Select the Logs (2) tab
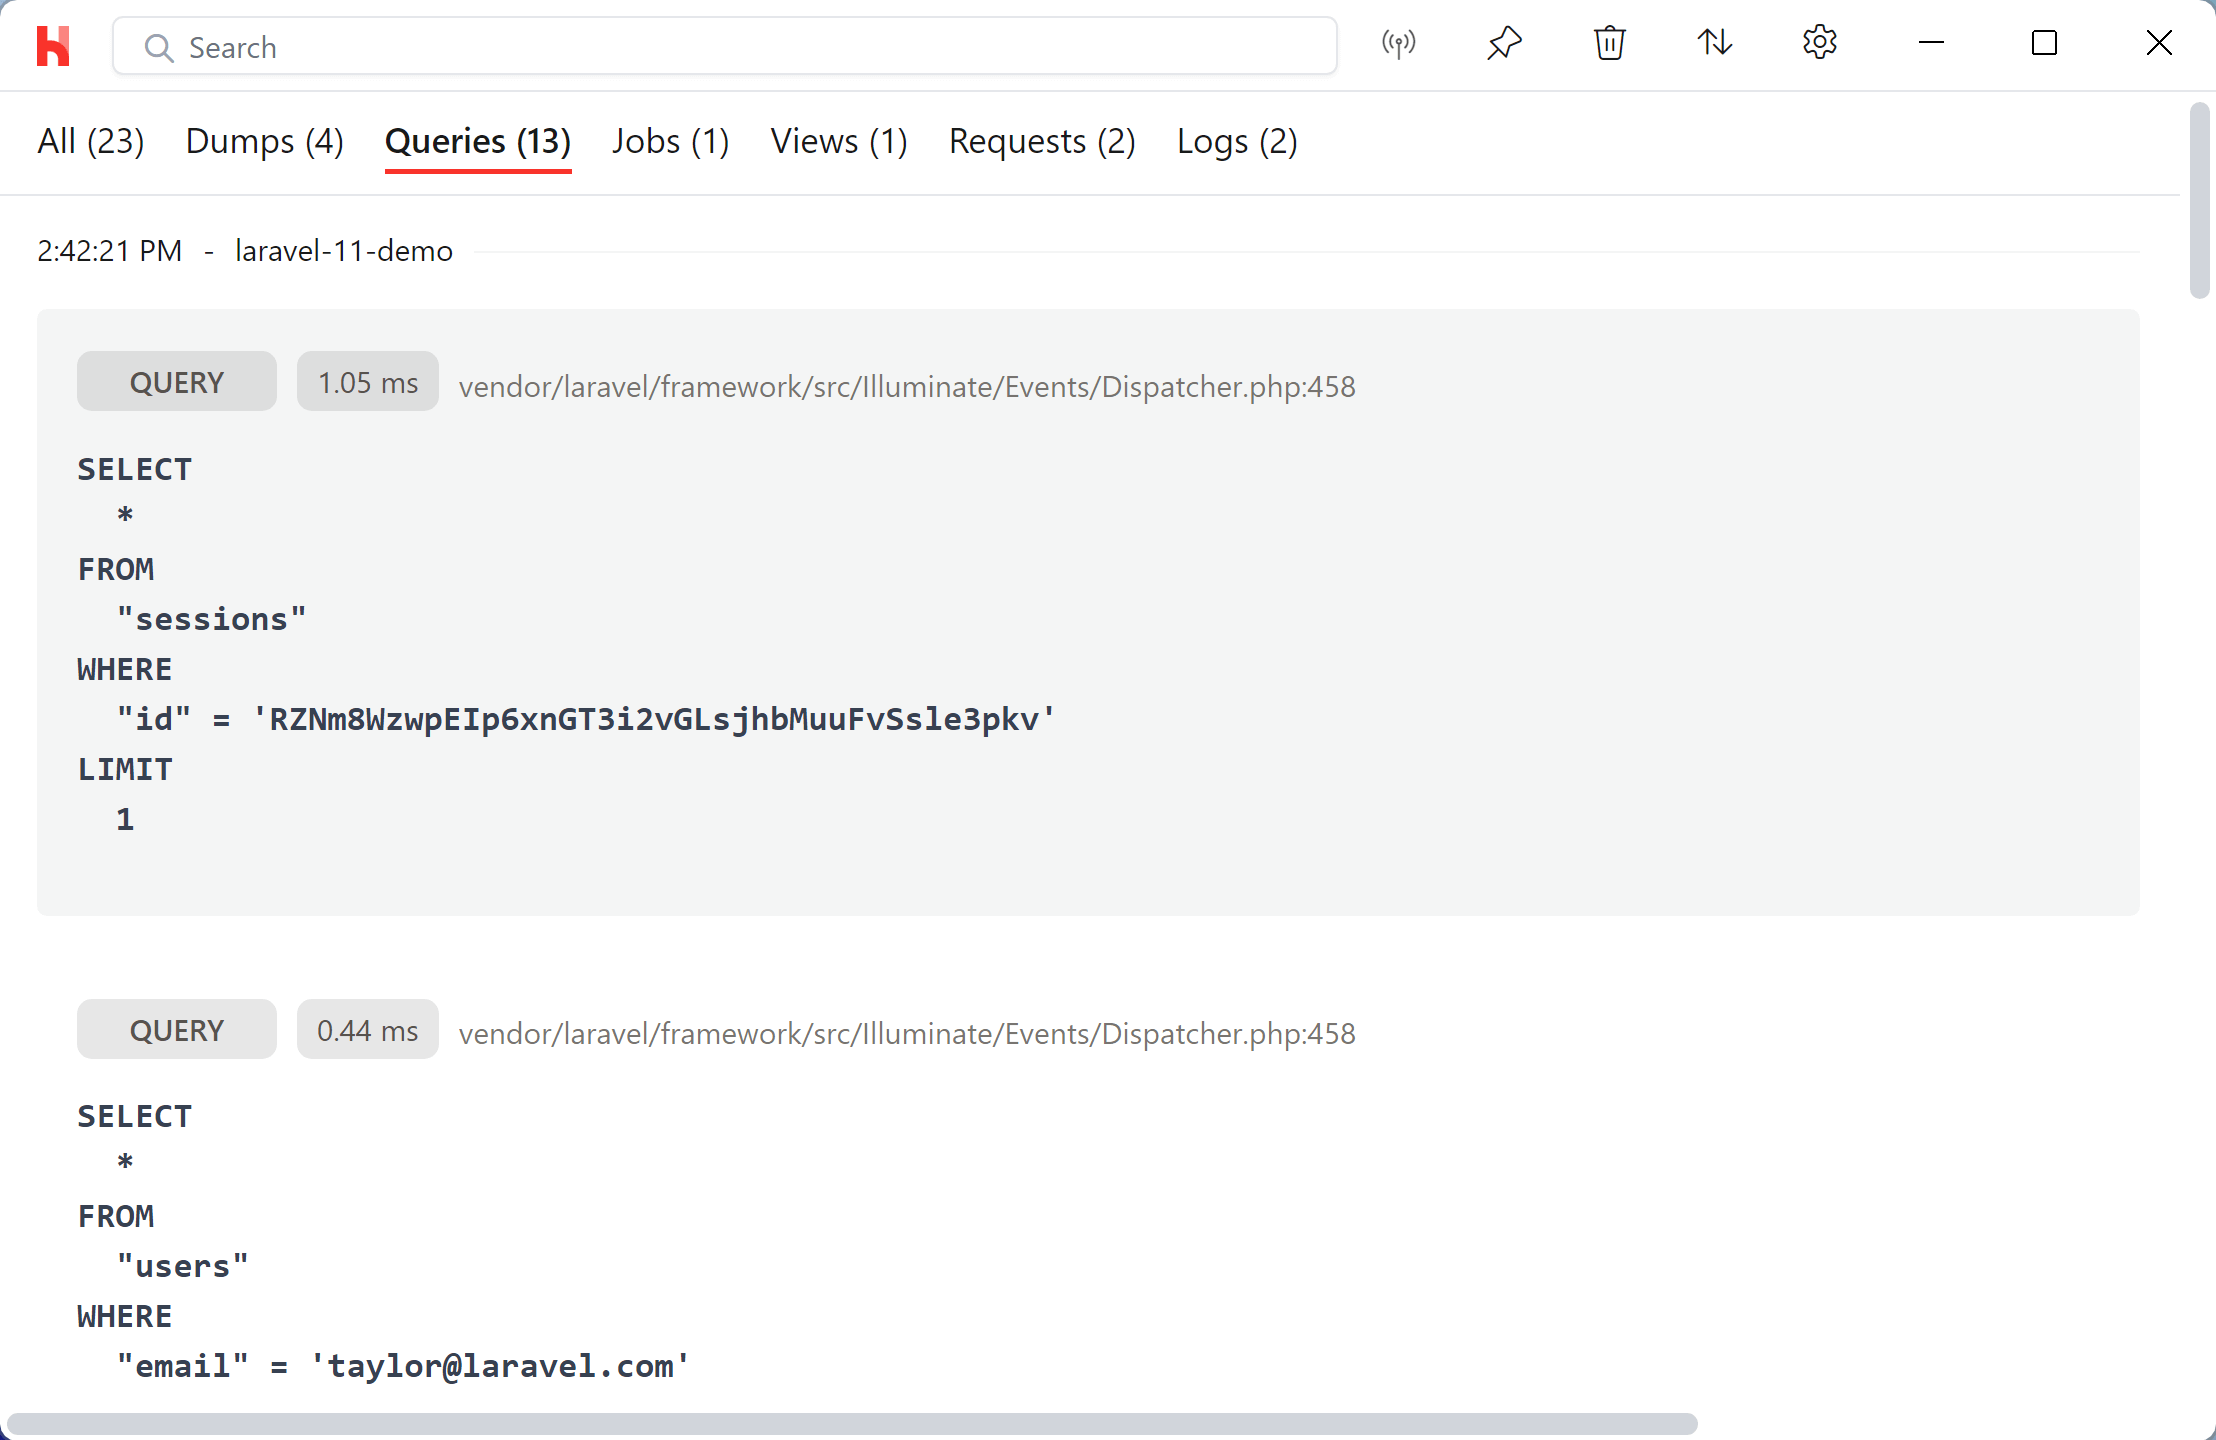The image size is (2216, 1440). pyautogui.click(x=1237, y=140)
